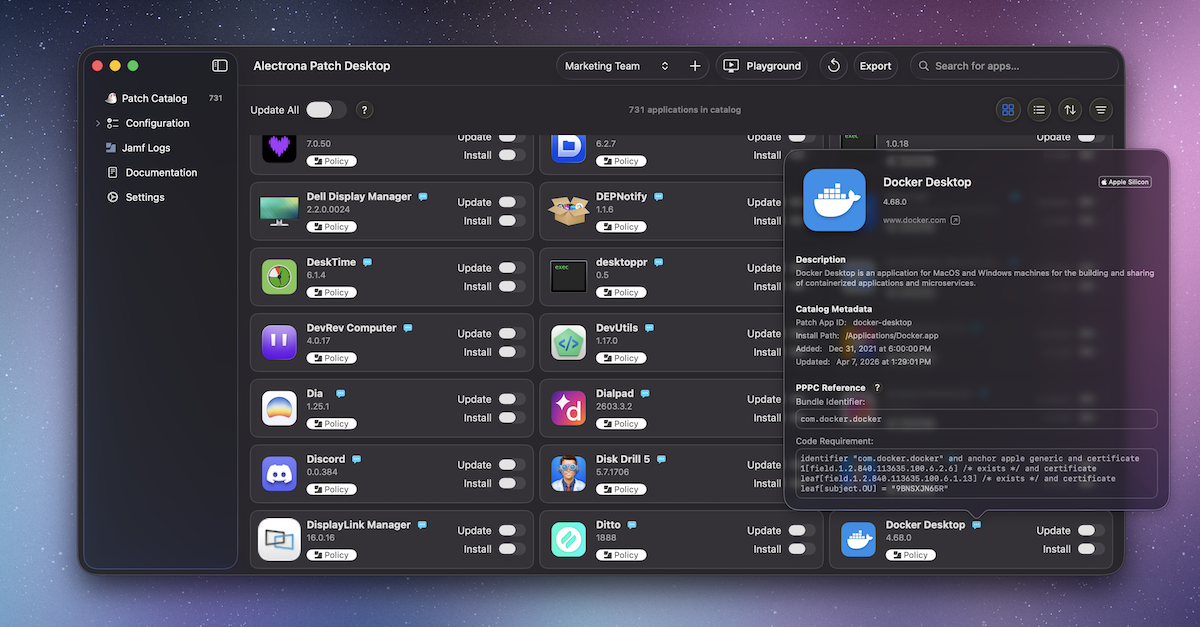1200x627 pixels.
Task: Click the desktoppr exec icon
Action: tap(569, 277)
